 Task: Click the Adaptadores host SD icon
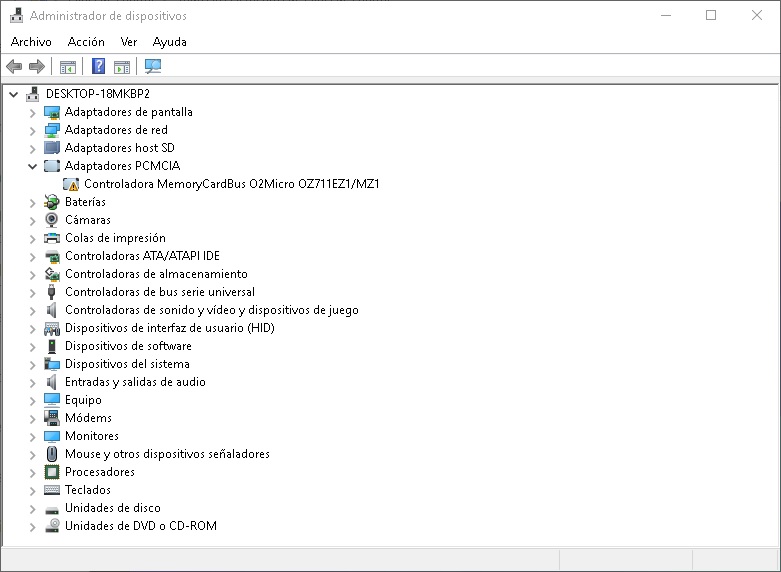[52, 148]
